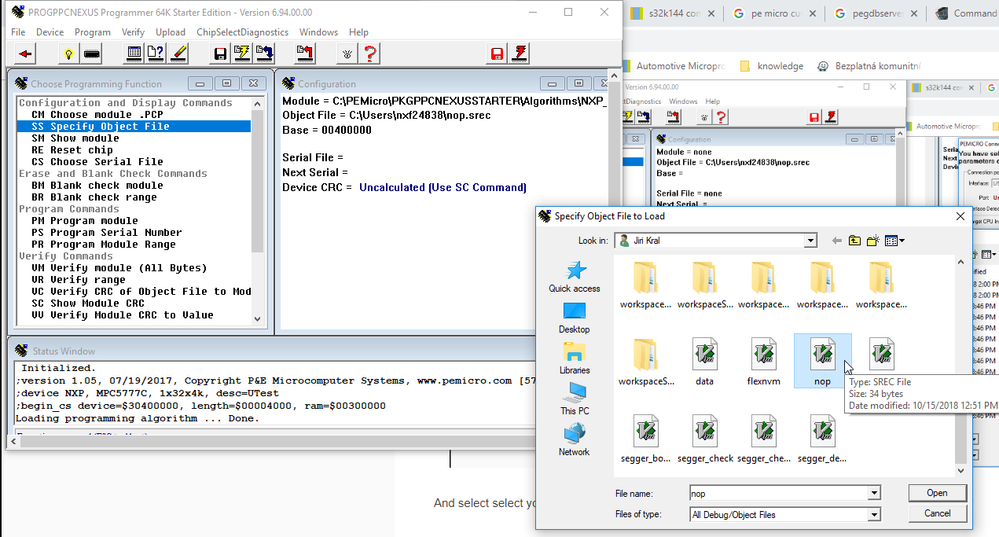Expand the Files of type dropdown

pos(873,514)
